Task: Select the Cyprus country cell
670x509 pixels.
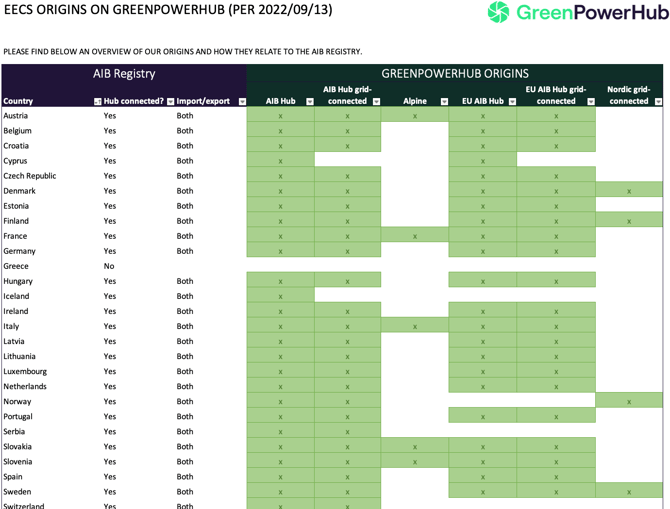Action: coord(15,161)
